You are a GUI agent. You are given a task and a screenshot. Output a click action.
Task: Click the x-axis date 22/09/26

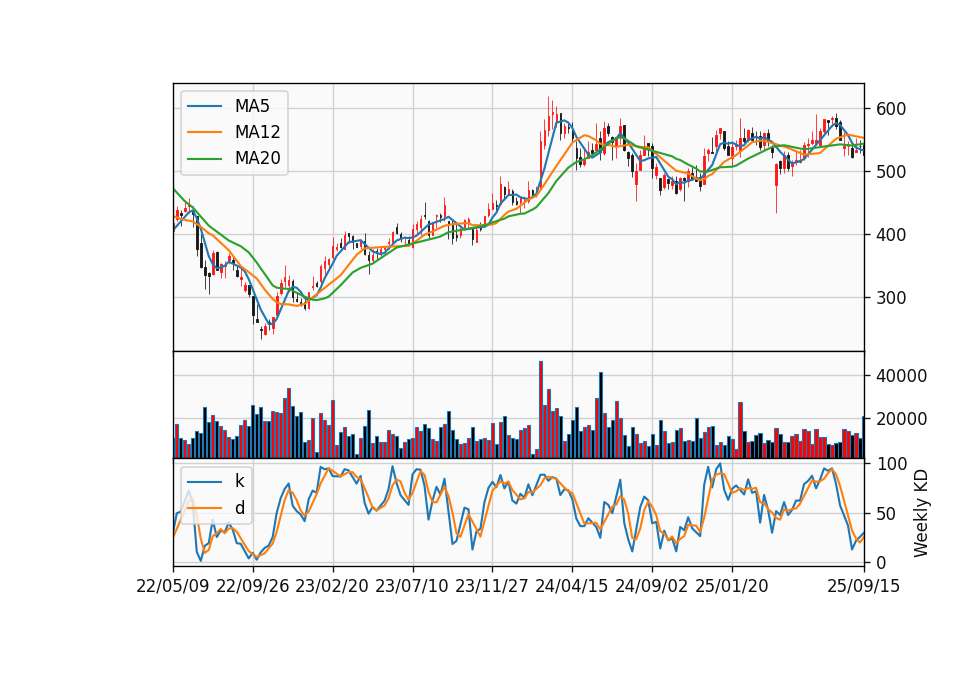pyautogui.click(x=253, y=587)
